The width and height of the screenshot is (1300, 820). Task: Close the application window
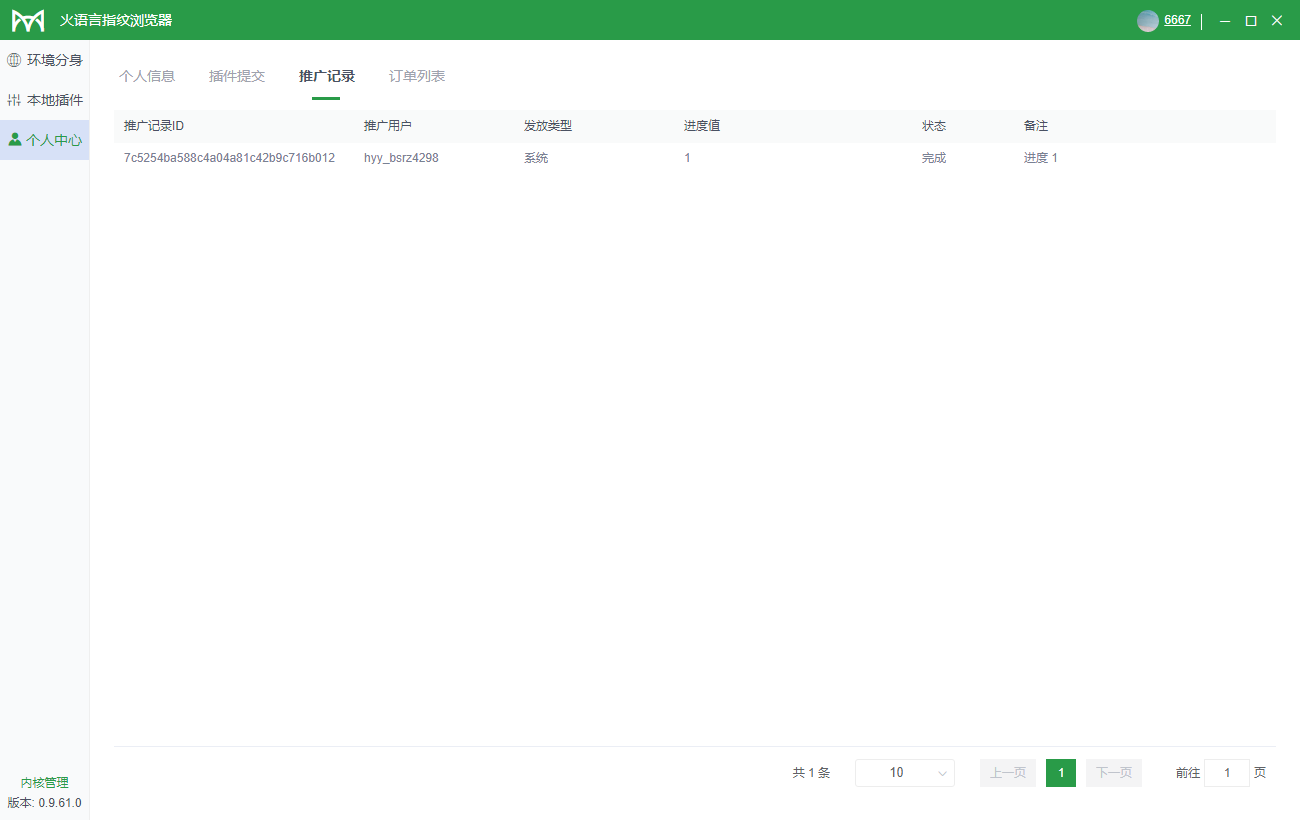1277,21
